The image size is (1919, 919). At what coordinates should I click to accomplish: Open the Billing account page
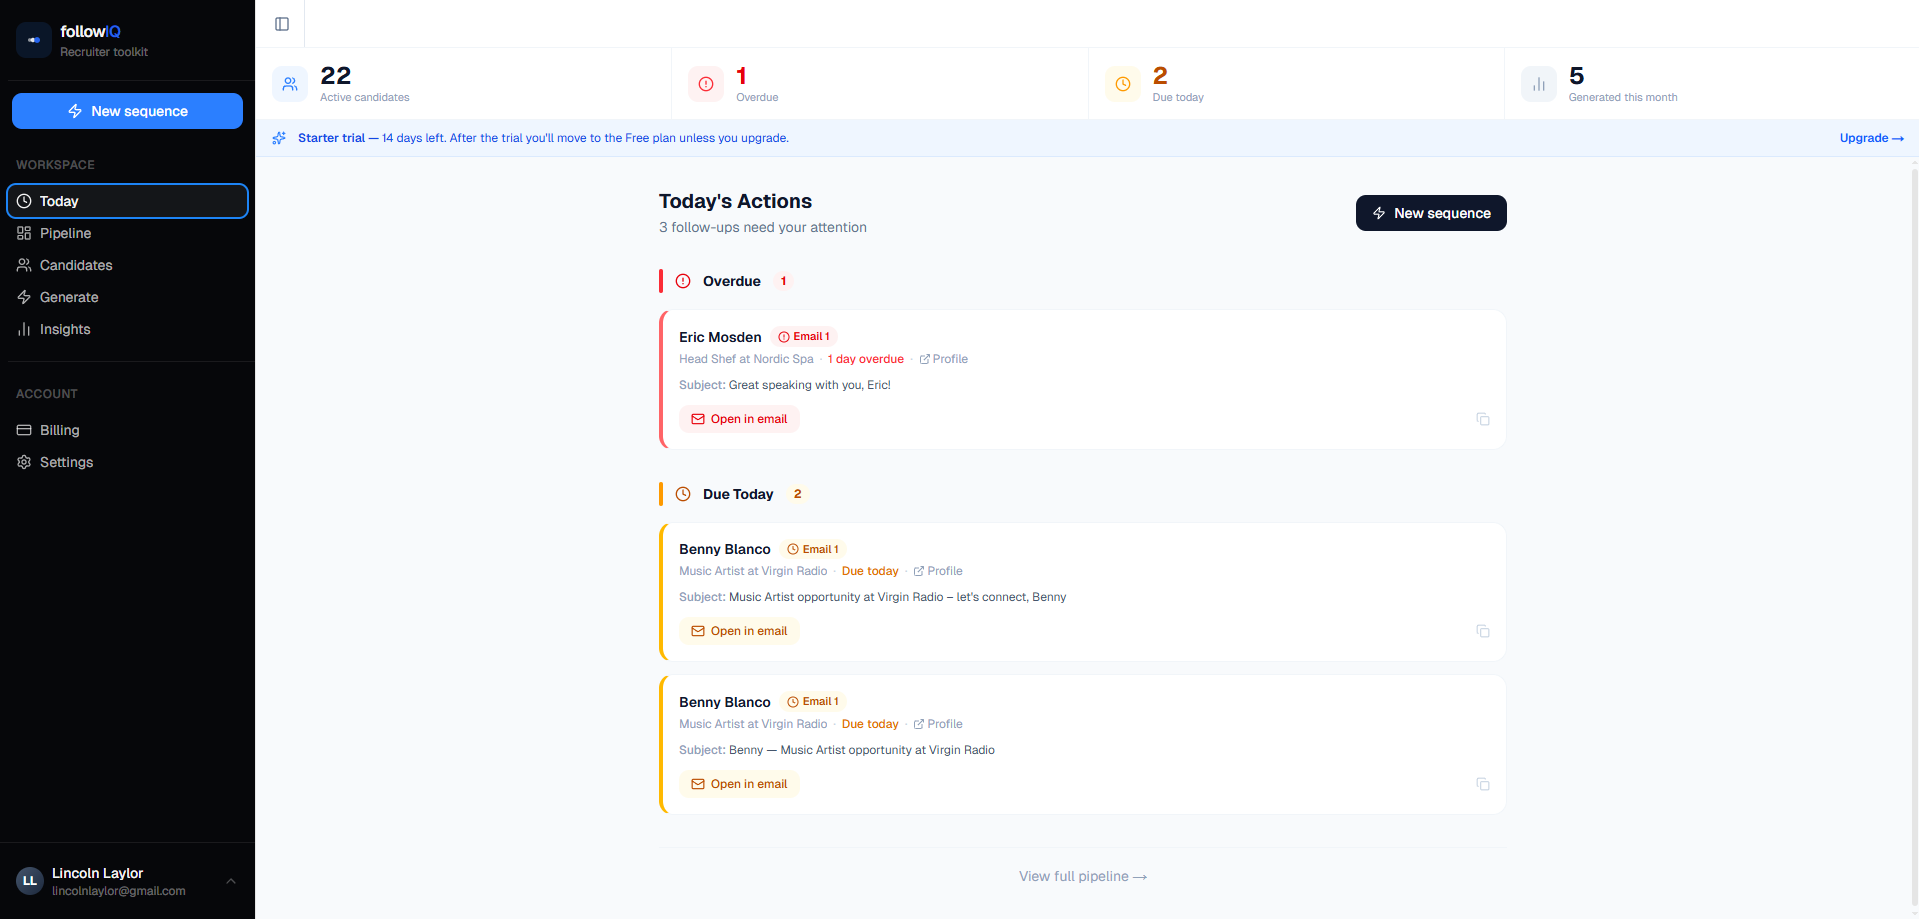pyautogui.click(x=127, y=430)
